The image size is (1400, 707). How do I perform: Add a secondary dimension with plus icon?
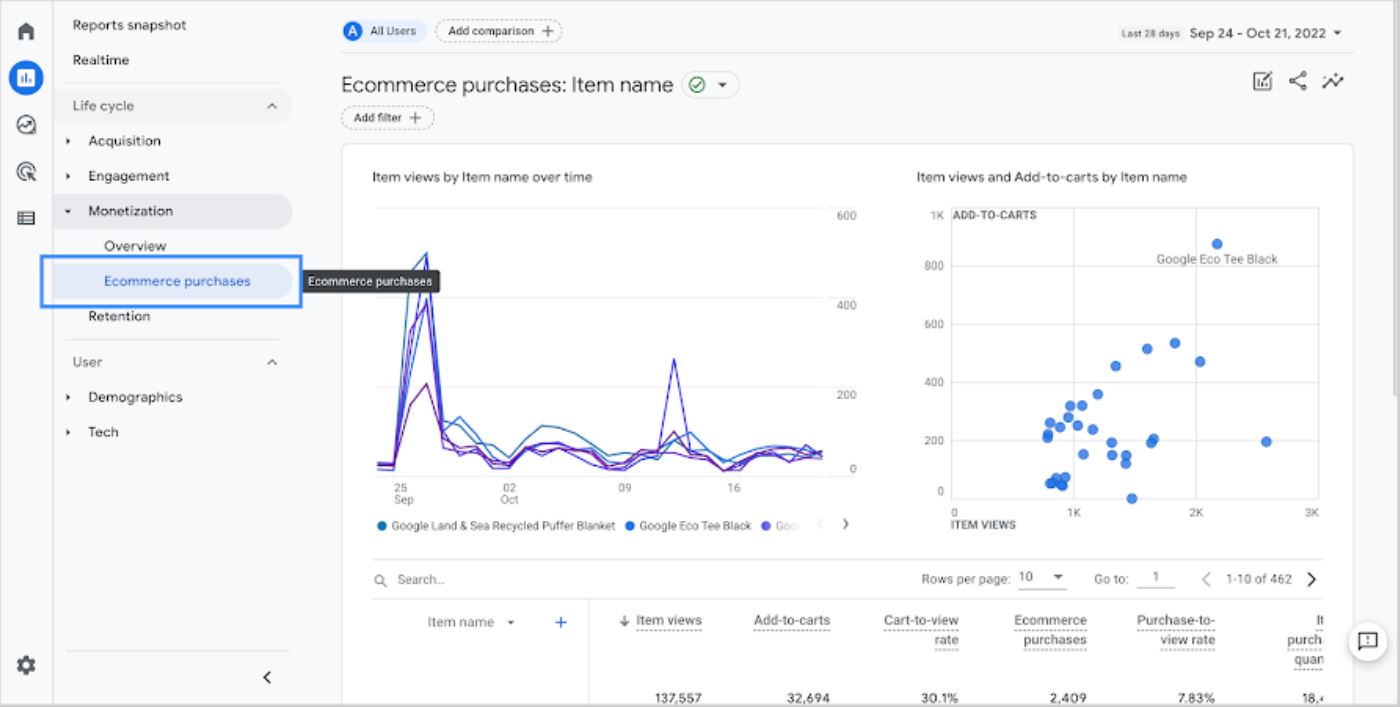click(x=561, y=622)
